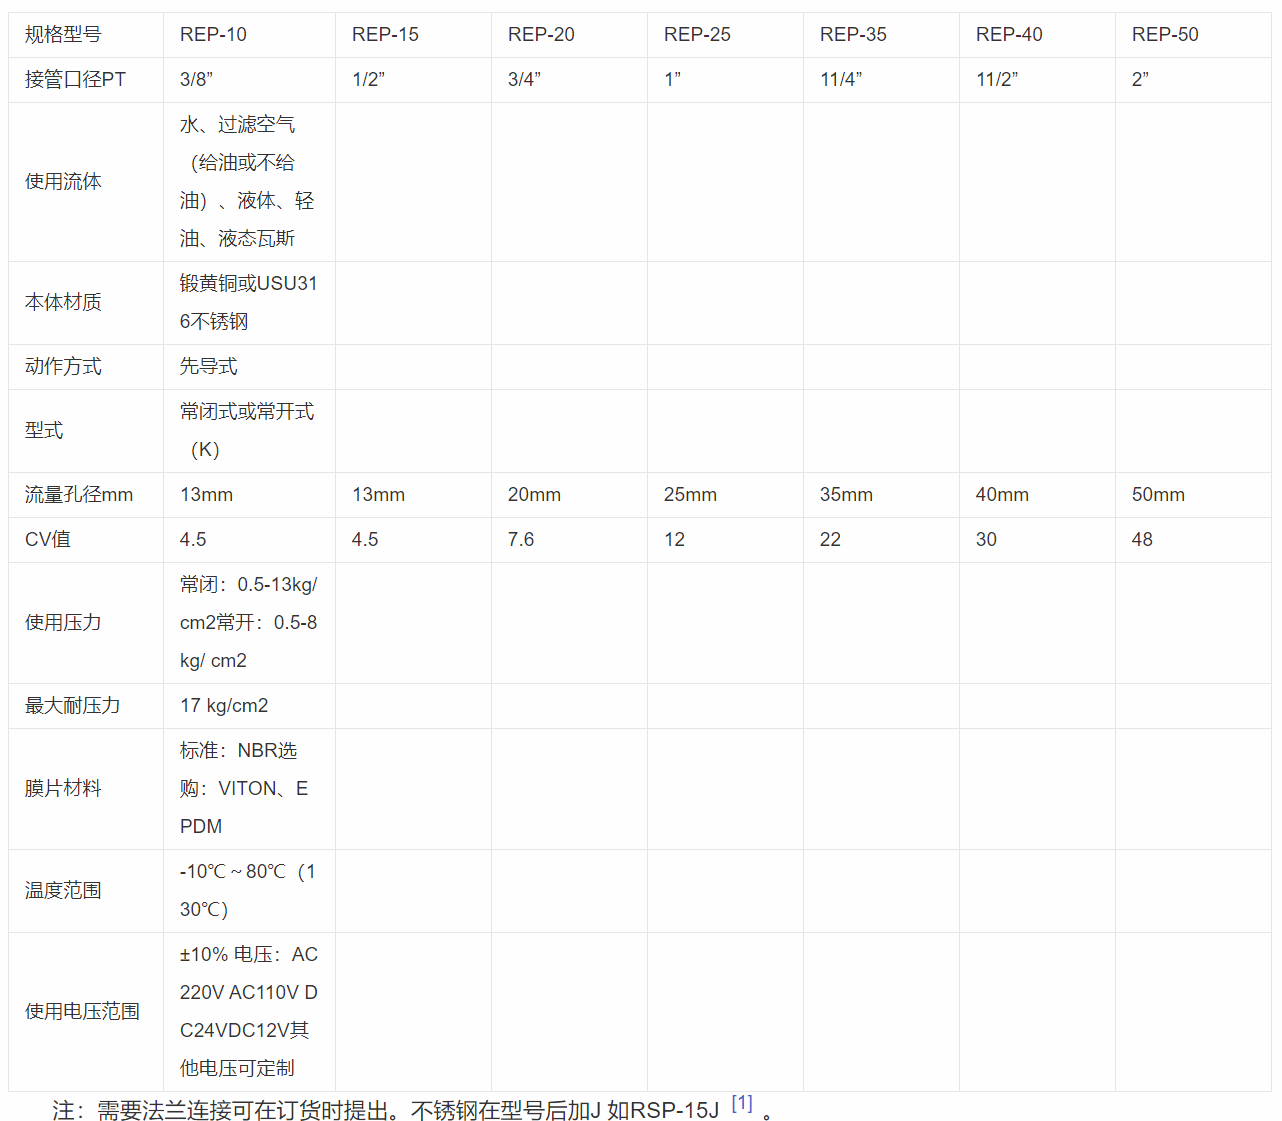Select the REP-35 header cell
This screenshot has width=1282, height=1121.
click(x=853, y=35)
